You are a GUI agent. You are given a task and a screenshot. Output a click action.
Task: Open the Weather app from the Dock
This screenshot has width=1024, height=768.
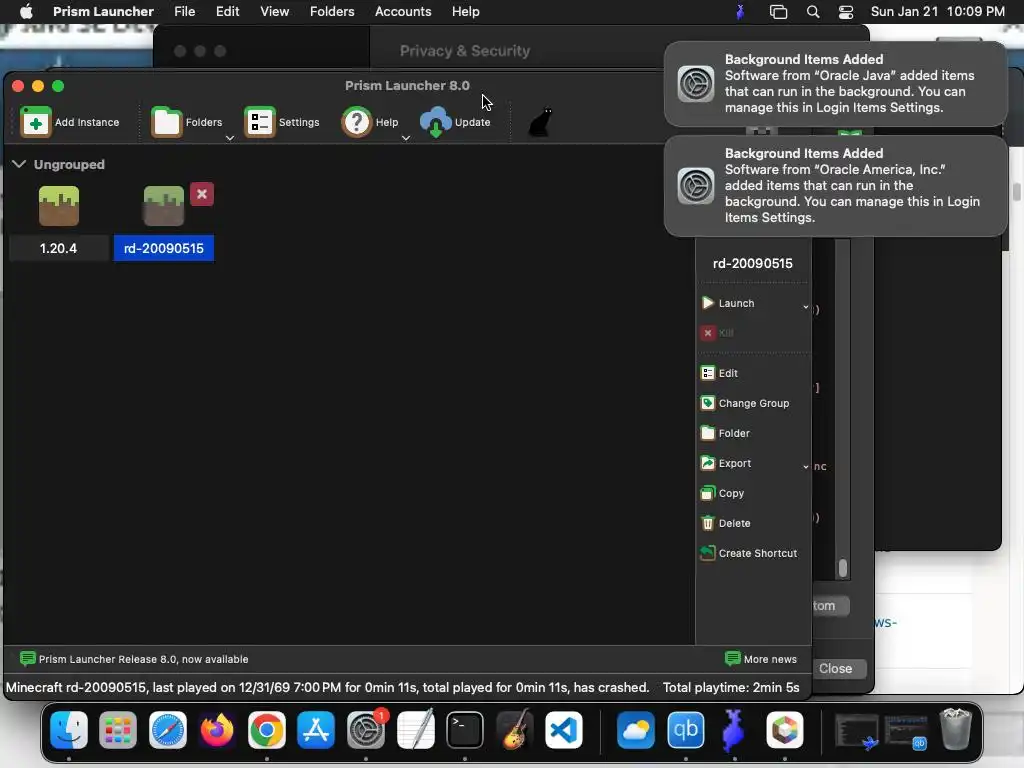635,729
